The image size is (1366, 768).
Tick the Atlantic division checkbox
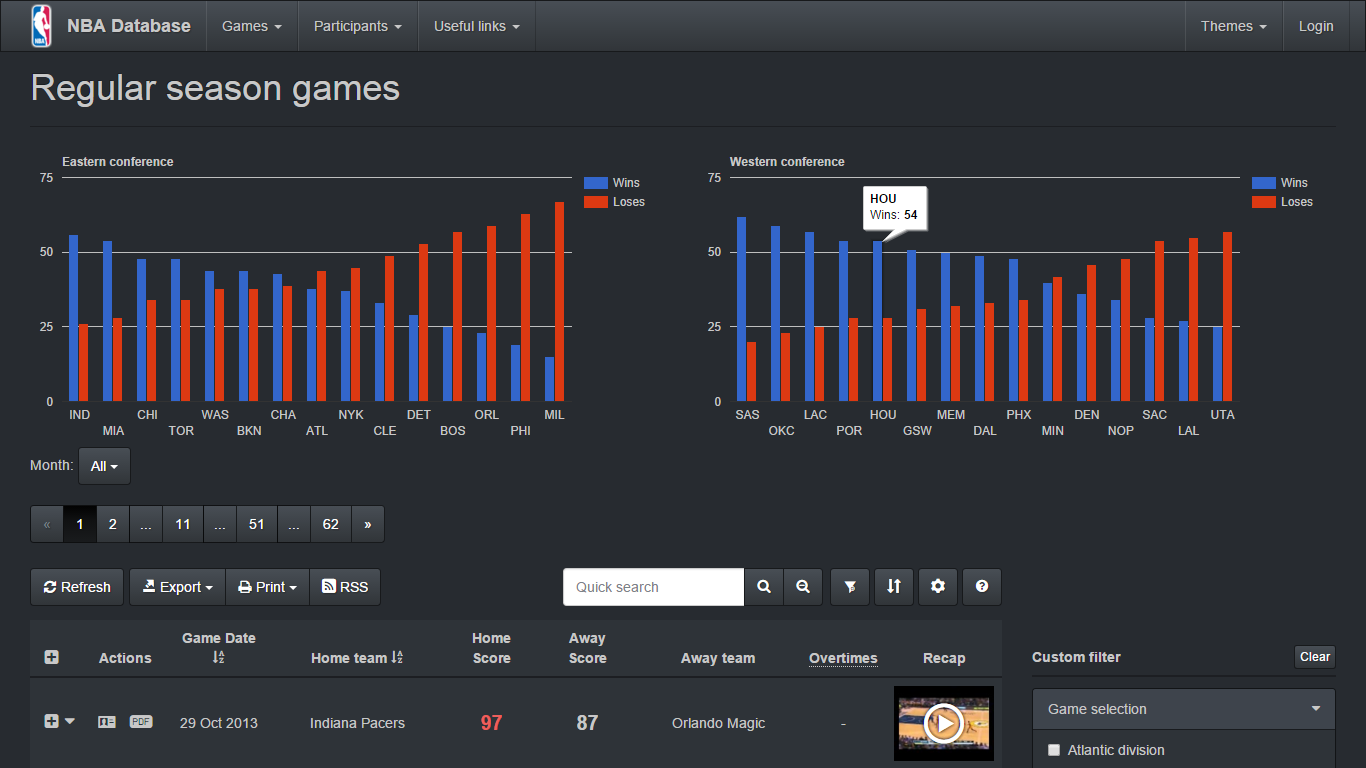[x=1054, y=750]
